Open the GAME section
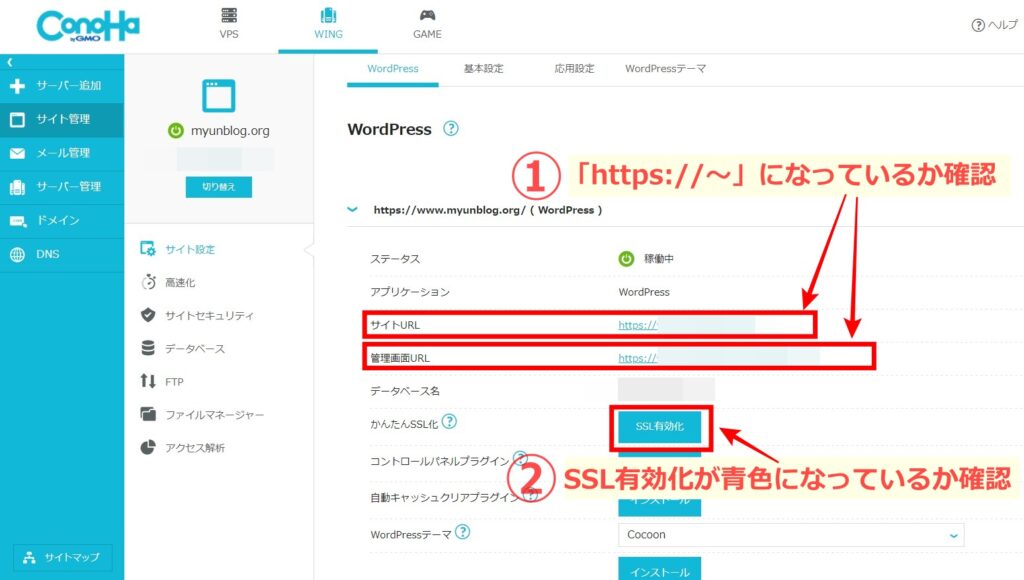This screenshot has width=1024, height=580. [427, 24]
